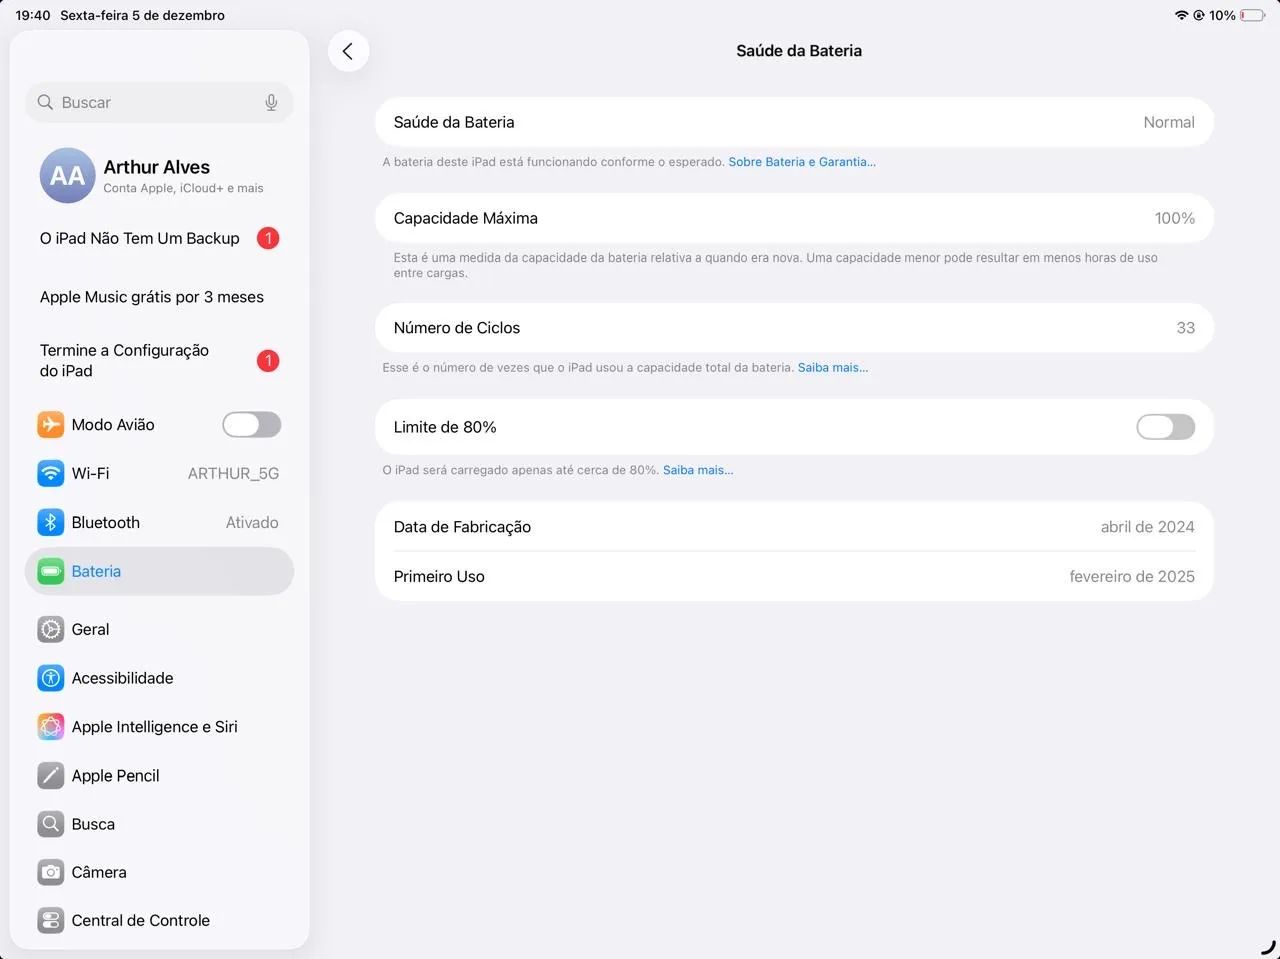Open Sobre Bateria e Garantia link
1280x959 pixels.
(x=801, y=162)
